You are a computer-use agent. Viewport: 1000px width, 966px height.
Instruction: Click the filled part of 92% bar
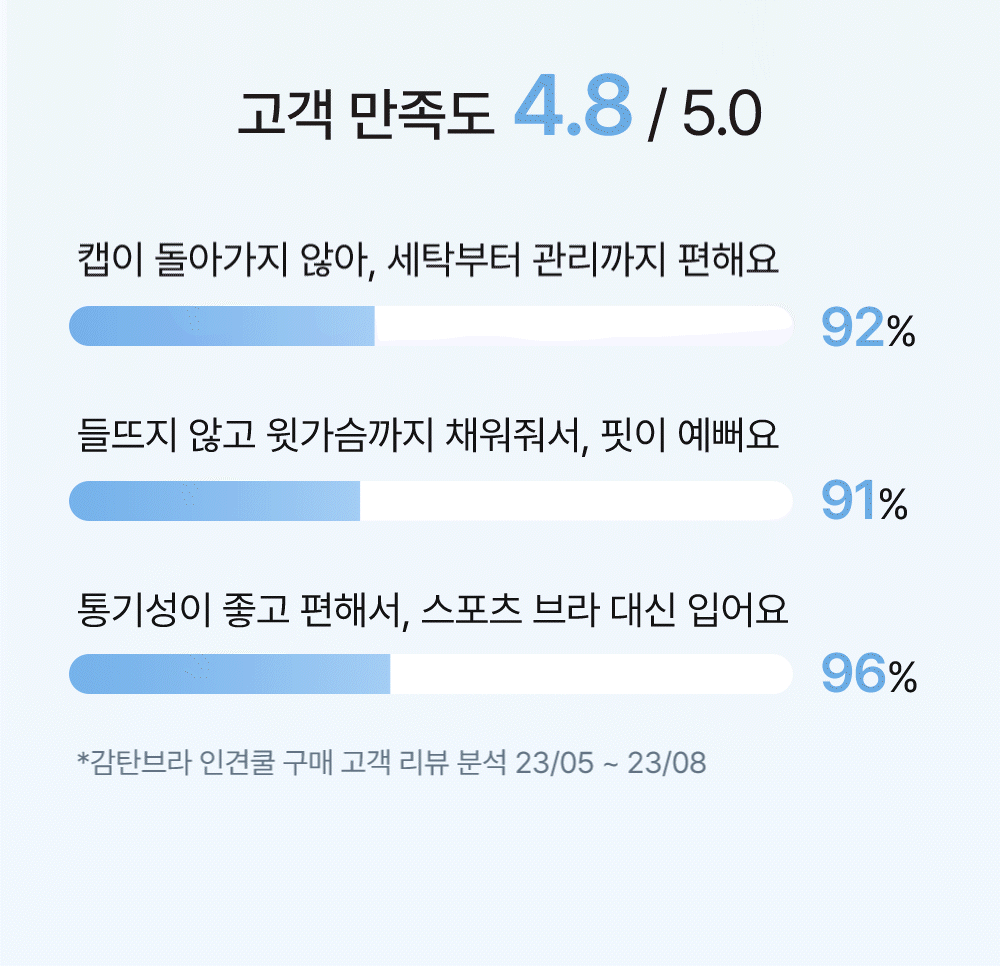[x=222, y=326]
